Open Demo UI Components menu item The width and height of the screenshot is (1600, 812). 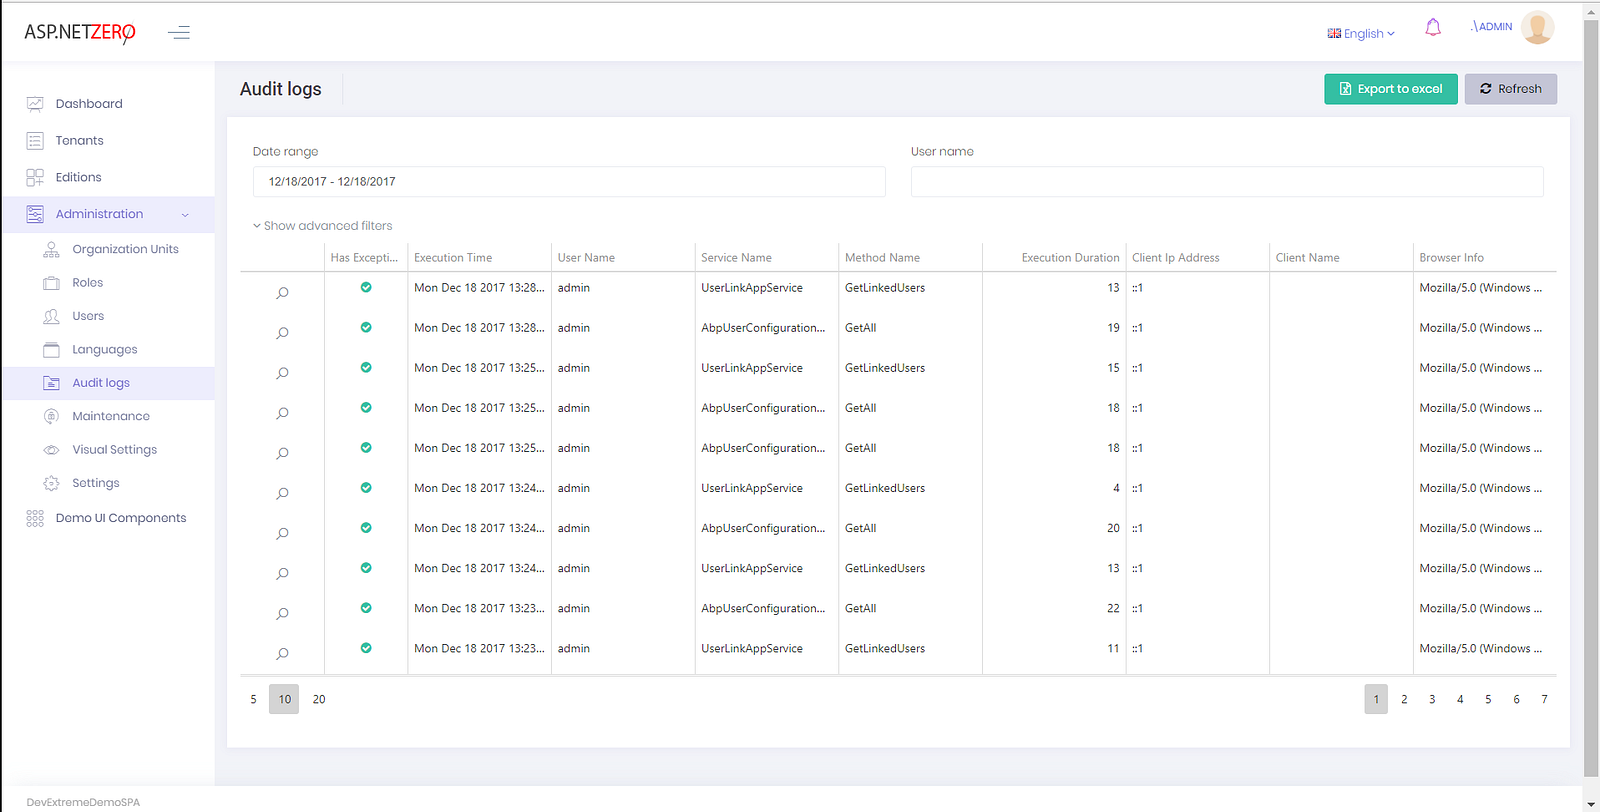tap(121, 518)
